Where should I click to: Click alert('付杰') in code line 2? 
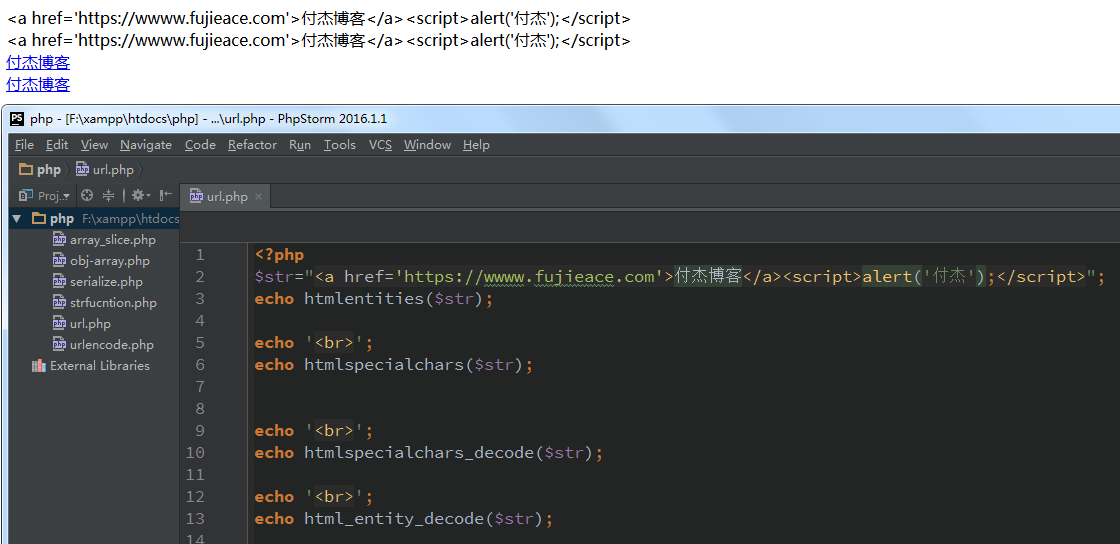pos(924,277)
